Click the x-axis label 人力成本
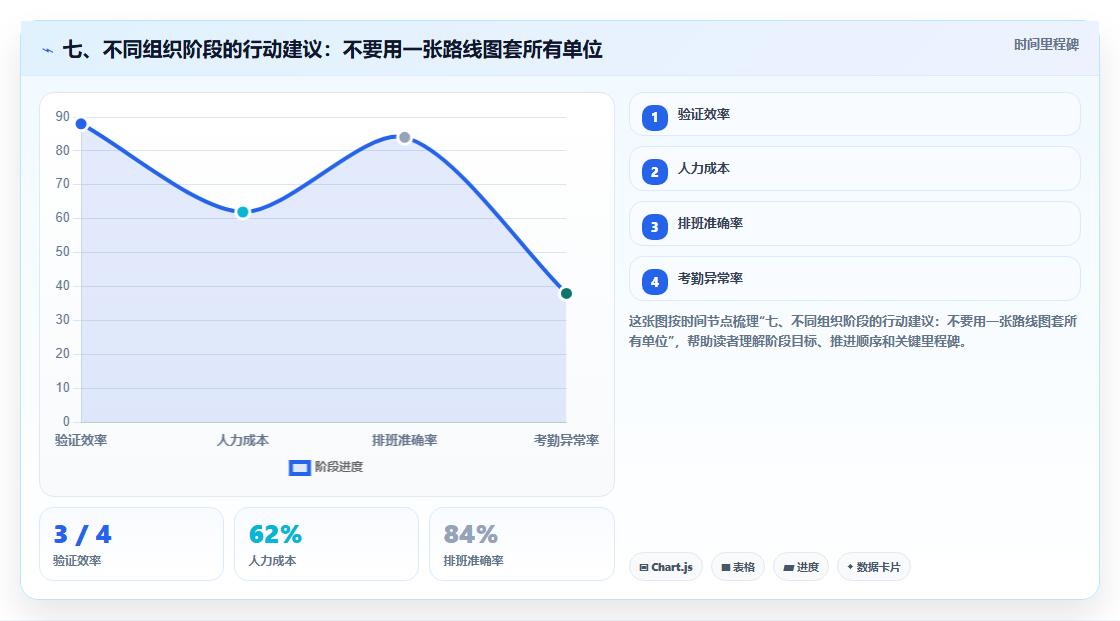This screenshot has width=1120, height=621. (243, 440)
